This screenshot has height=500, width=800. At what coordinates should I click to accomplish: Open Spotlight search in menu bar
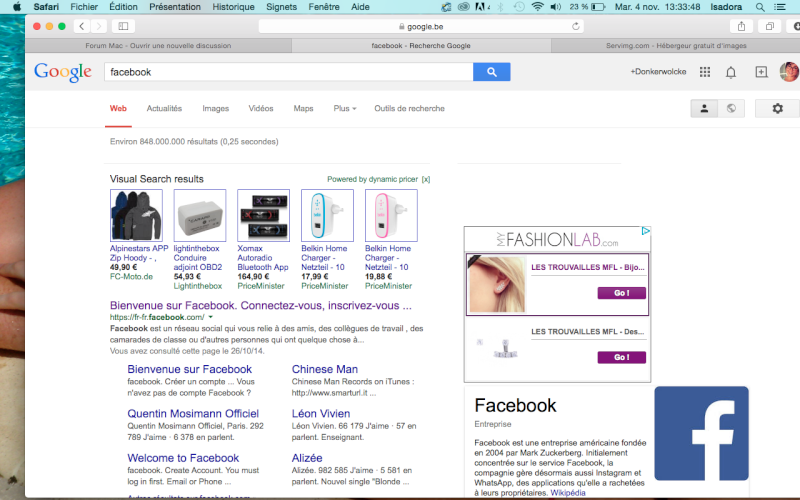click(760, 7)
